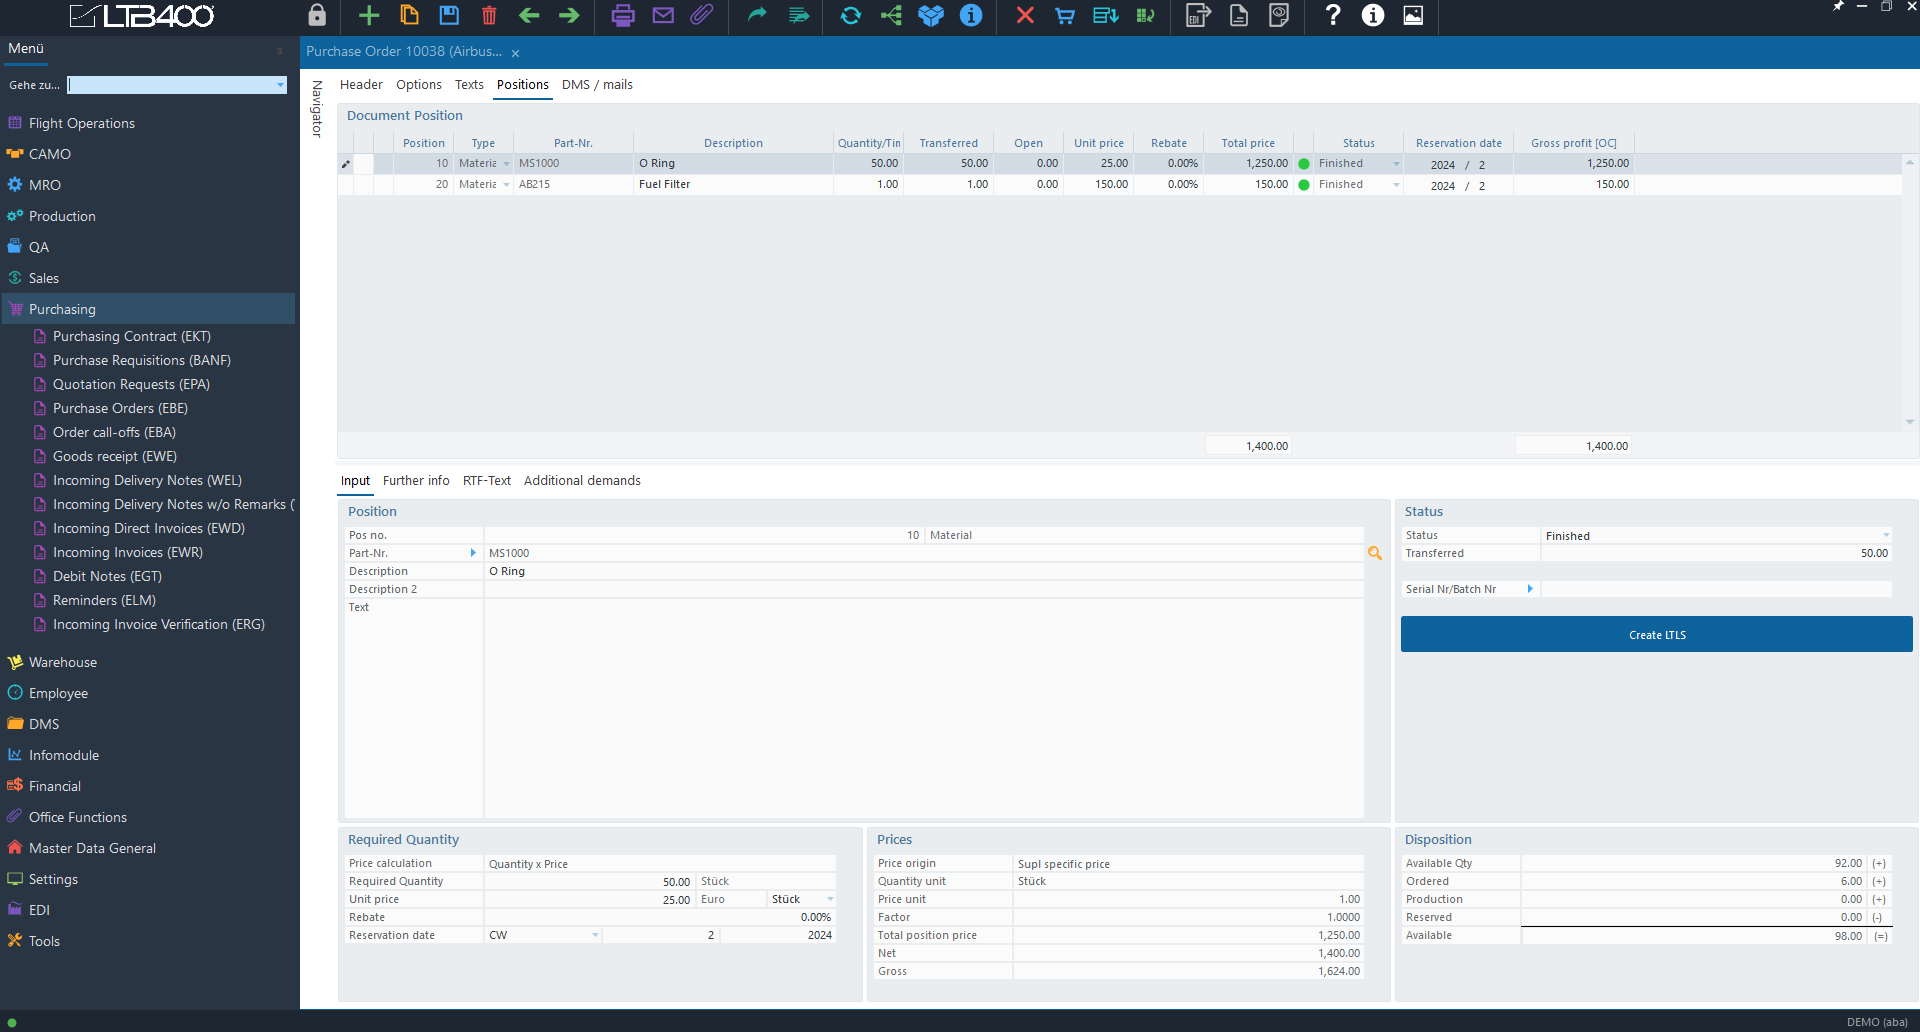Open Goods receipt (EWE) in the menu
The width and height of the screenshot is (1920, 1032).
pyautogui.click(x=115, y=456)
